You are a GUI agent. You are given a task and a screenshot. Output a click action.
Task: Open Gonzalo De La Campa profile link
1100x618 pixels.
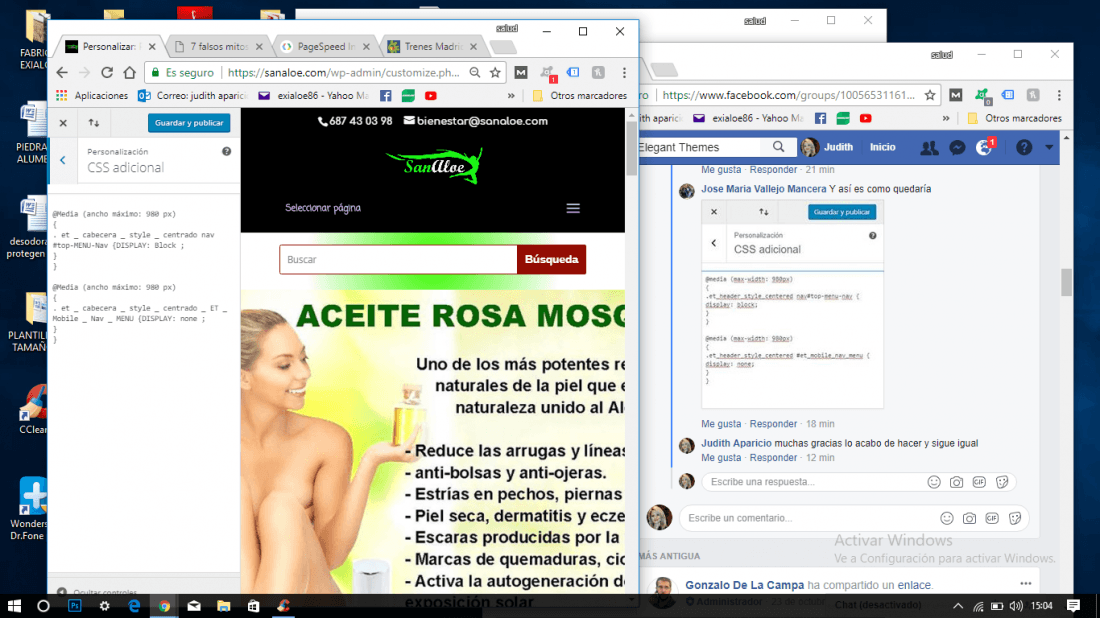[744, 585]
